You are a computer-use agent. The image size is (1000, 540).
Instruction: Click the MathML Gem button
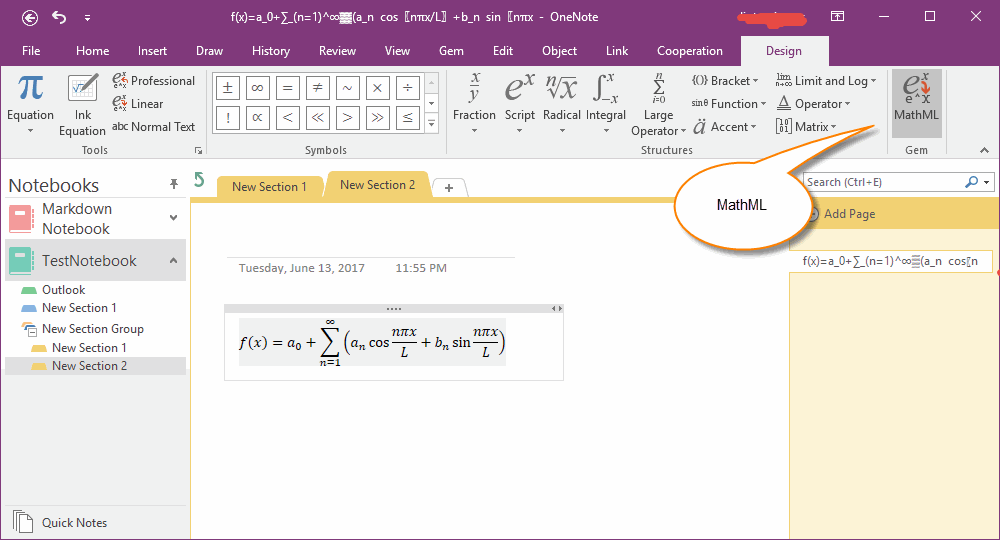(x=916, y=103)
